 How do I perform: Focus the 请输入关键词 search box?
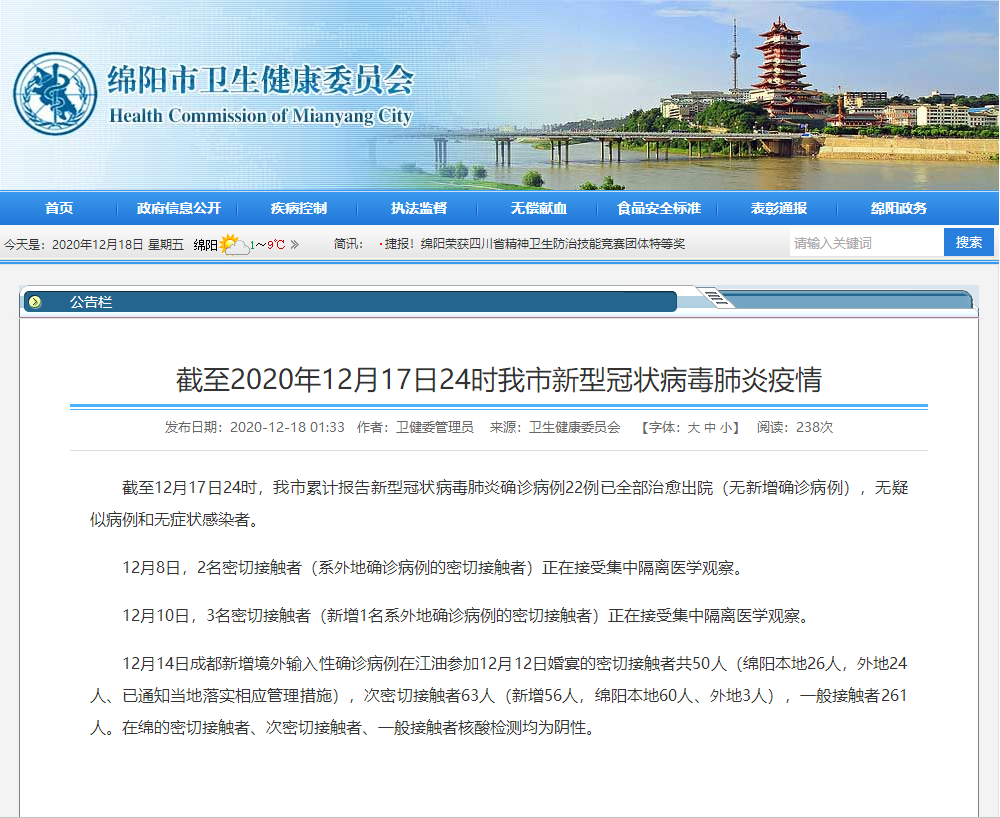click(x=866, y=243)
